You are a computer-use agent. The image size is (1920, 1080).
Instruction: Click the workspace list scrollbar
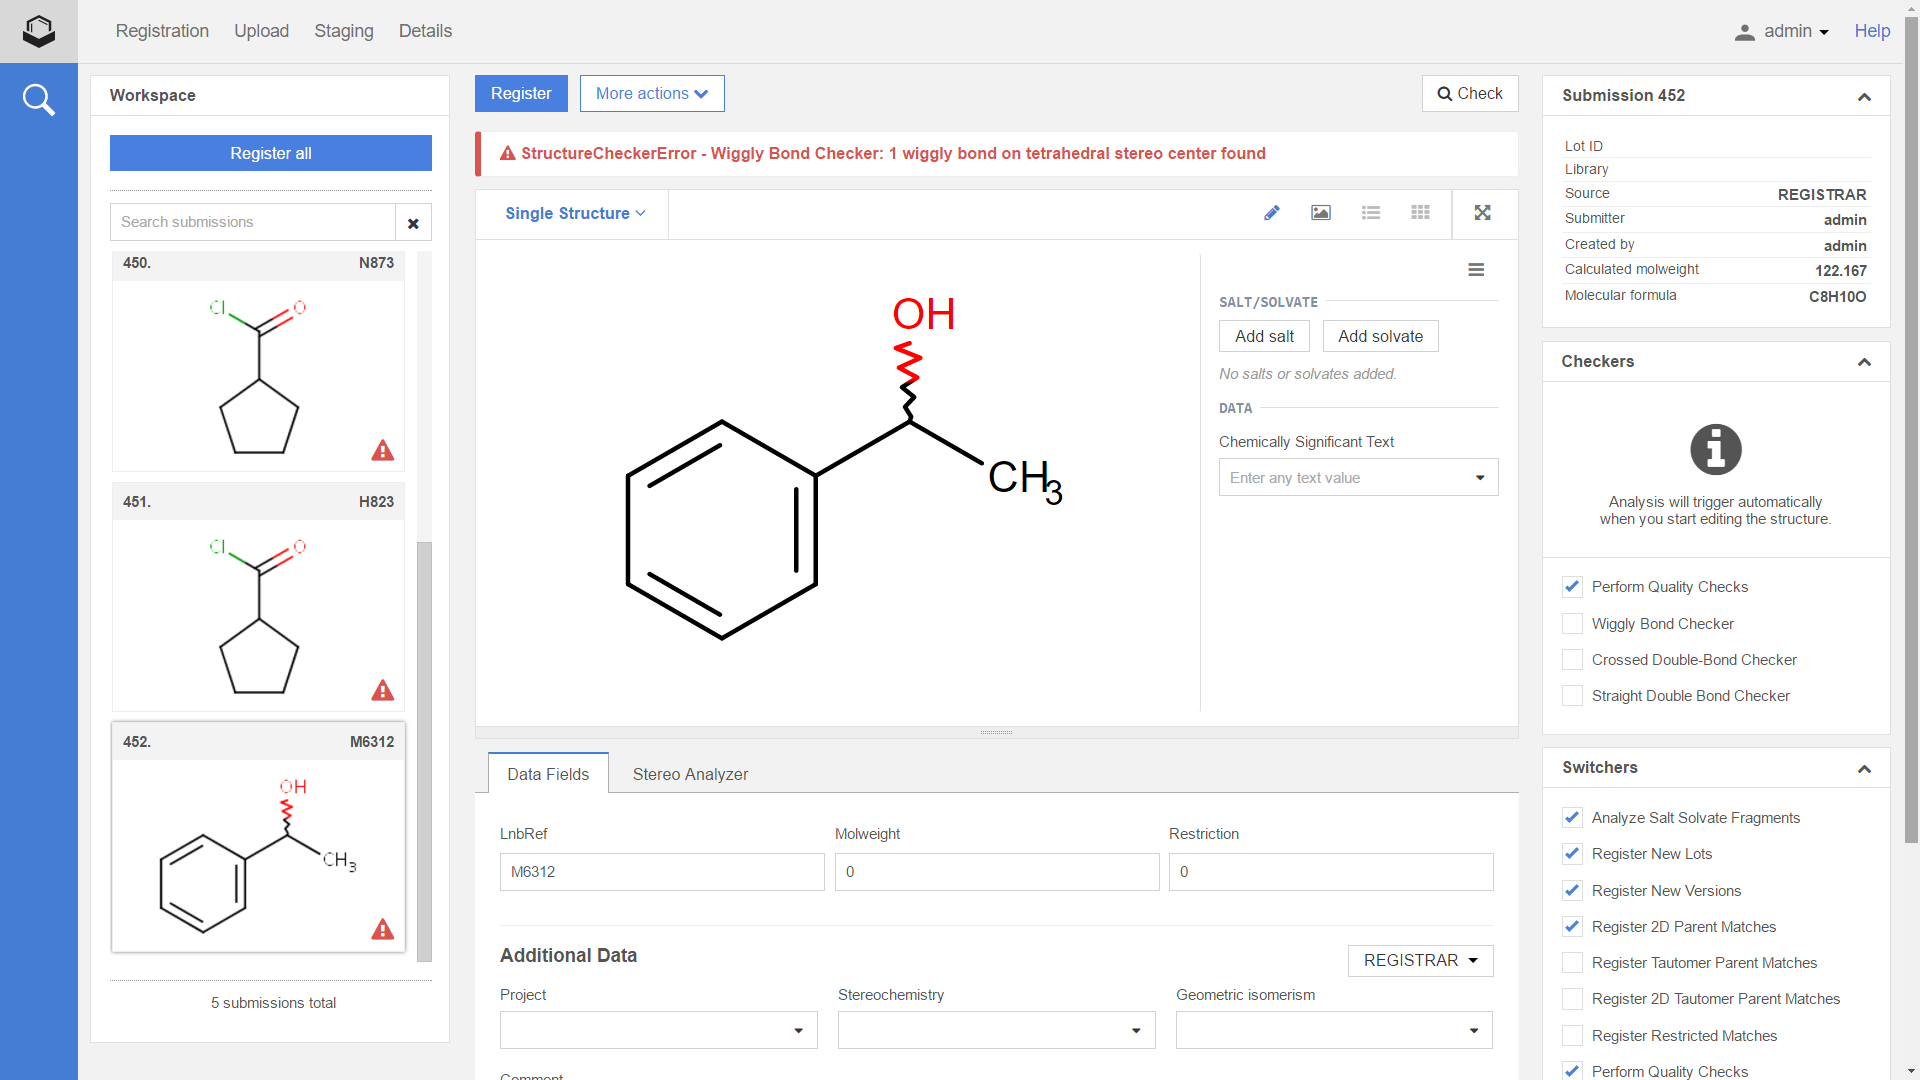[x=424, y=750]
